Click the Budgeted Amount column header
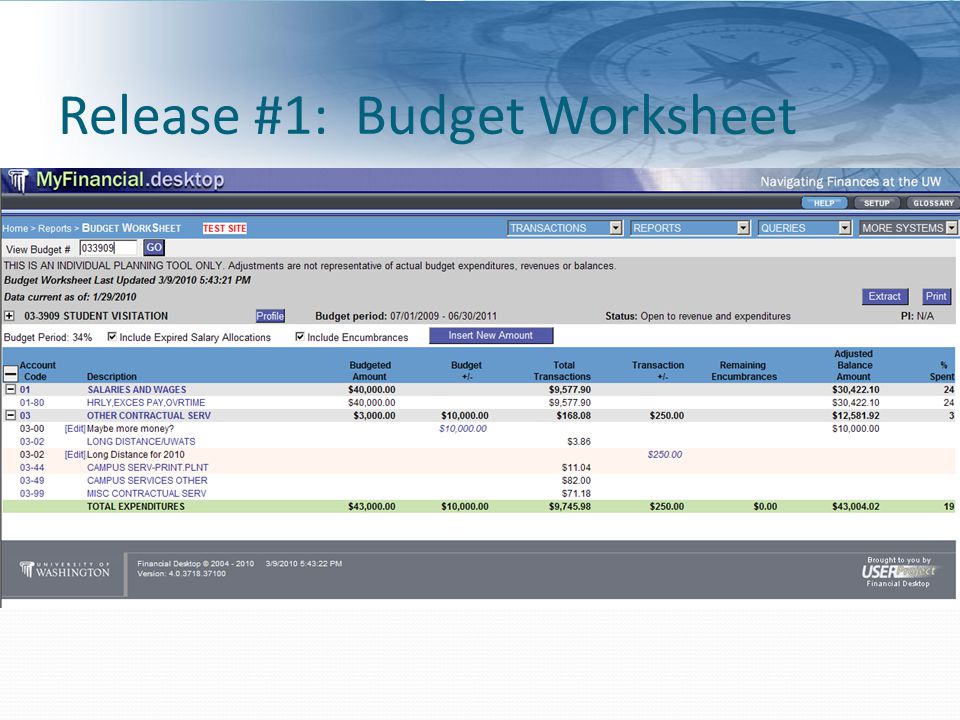The image size is (960, 720). click(x=370, y=370)
